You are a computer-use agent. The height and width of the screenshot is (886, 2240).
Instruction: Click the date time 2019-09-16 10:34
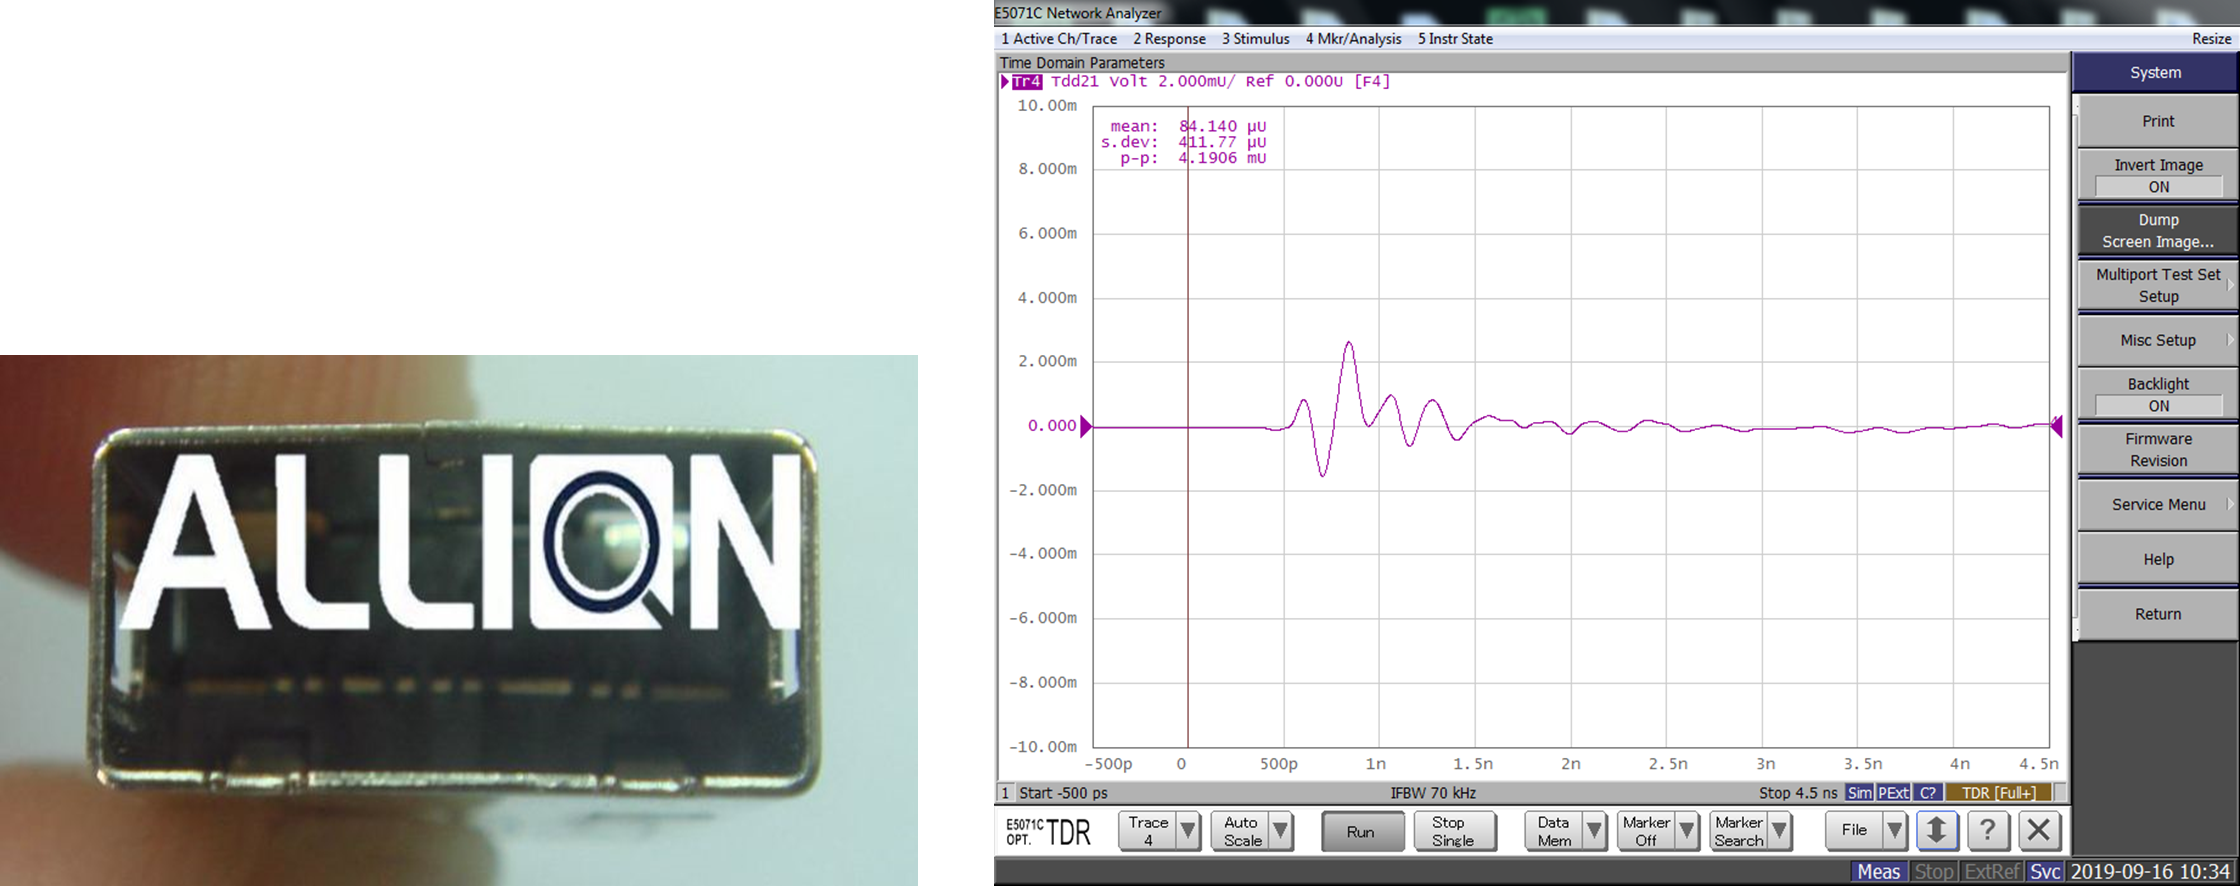[x=2150, y=872]
